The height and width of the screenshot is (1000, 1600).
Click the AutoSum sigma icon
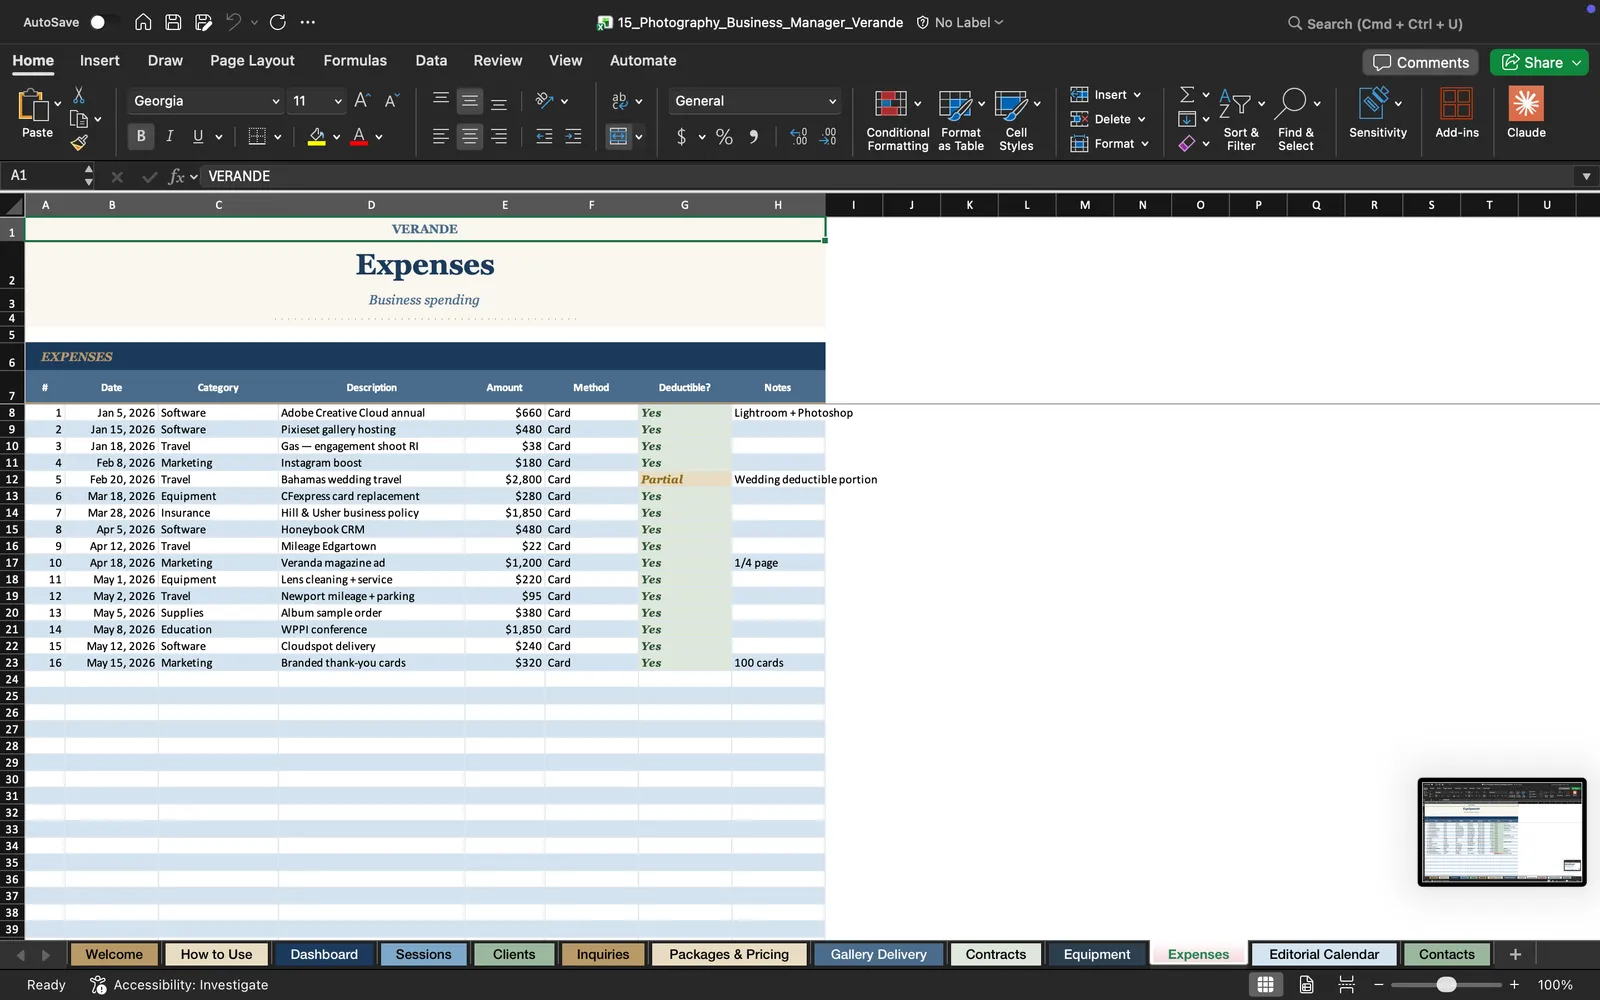tap(1187, 94)
